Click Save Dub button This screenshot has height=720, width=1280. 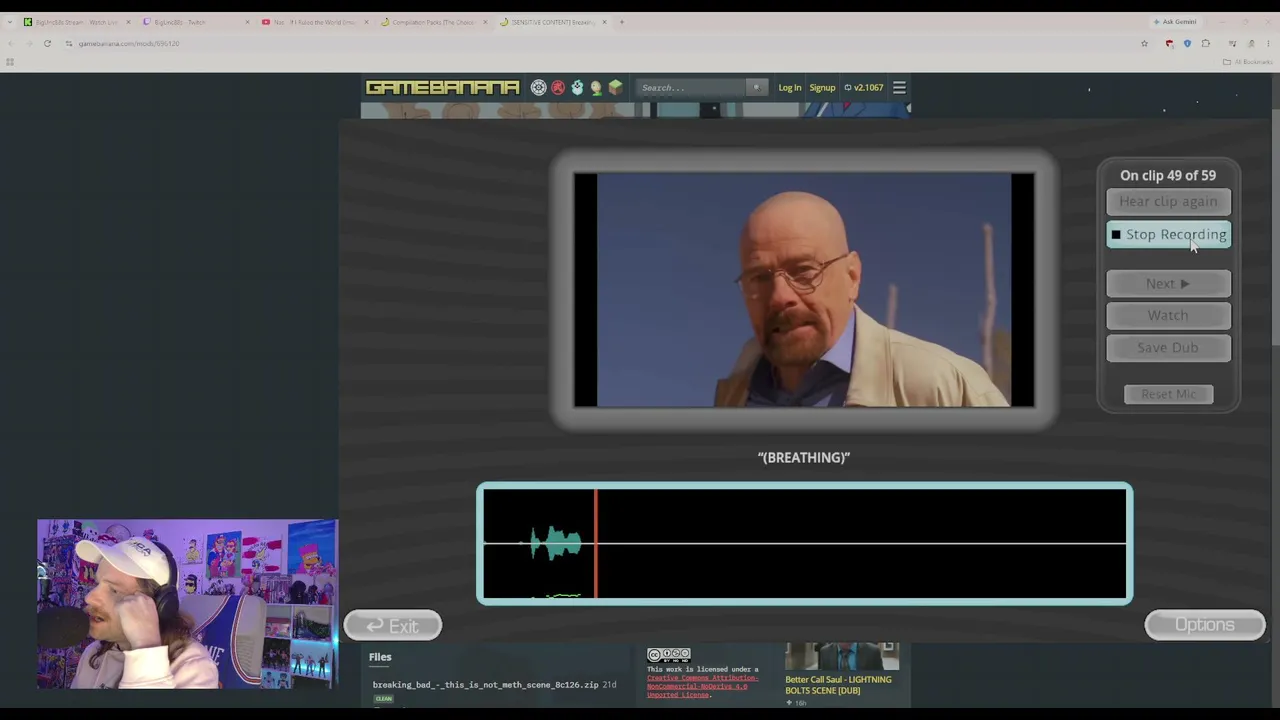pos(1168,347)
